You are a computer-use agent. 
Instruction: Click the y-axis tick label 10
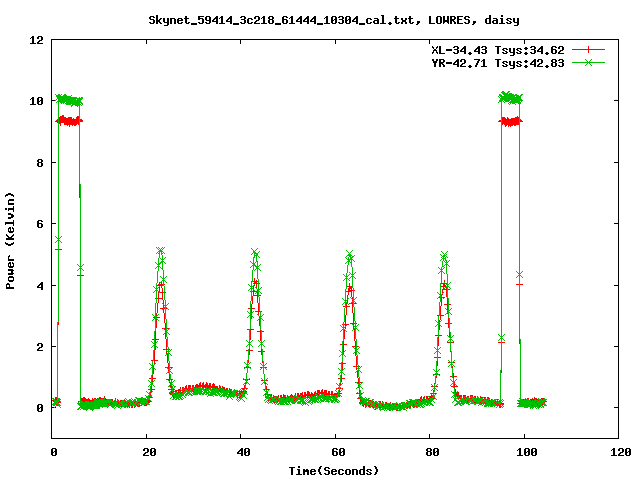[36, 101]
